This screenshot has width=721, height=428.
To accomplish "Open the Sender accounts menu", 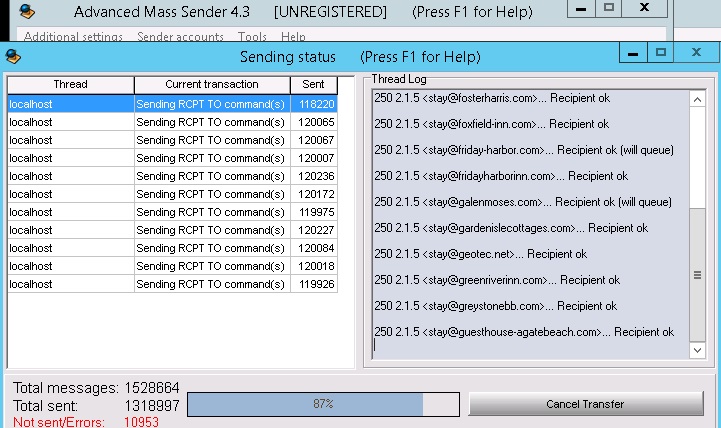I will point(180,36).
